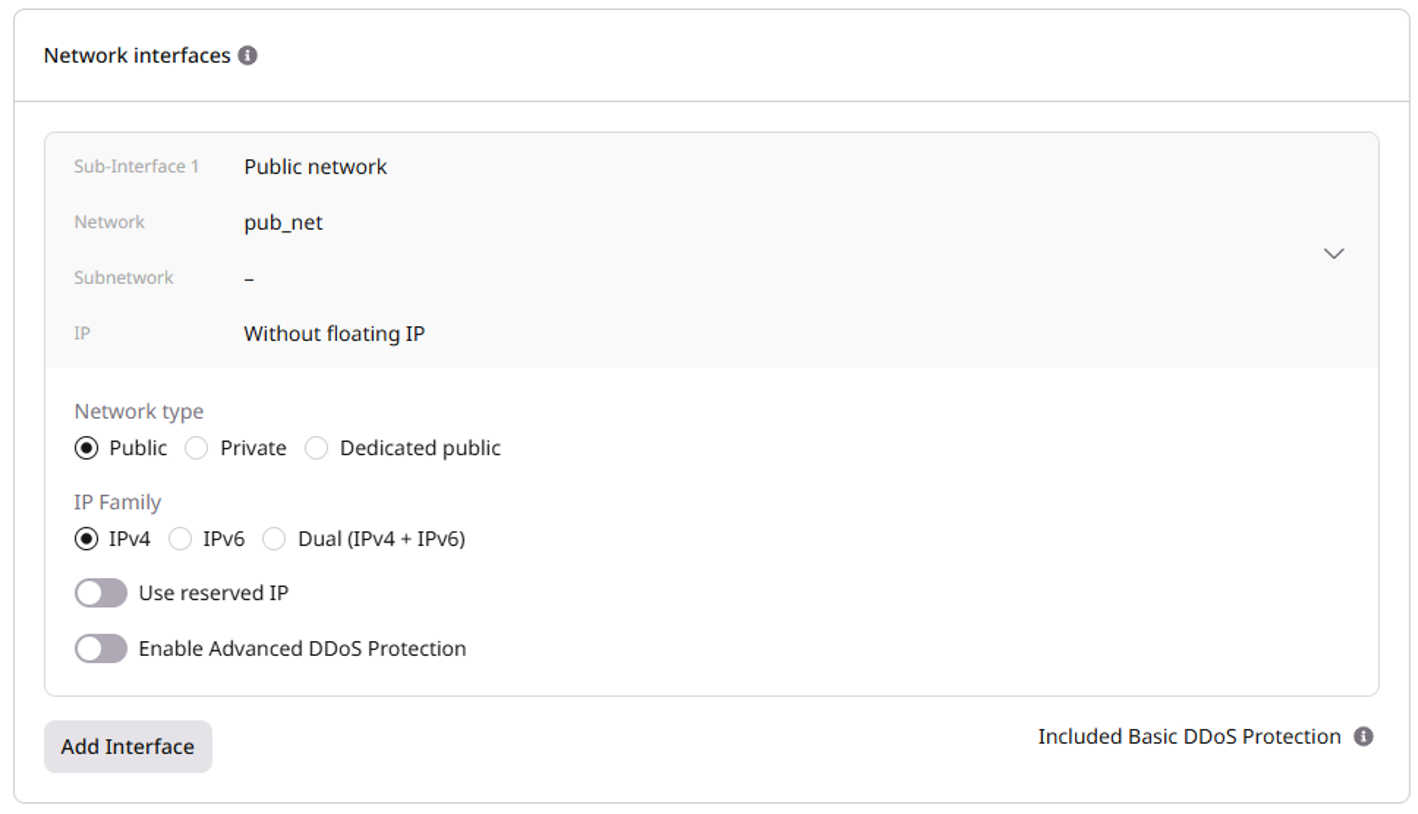1418x814 pixels.
Task: Select the Public network type option
Action: click(85, 448)
